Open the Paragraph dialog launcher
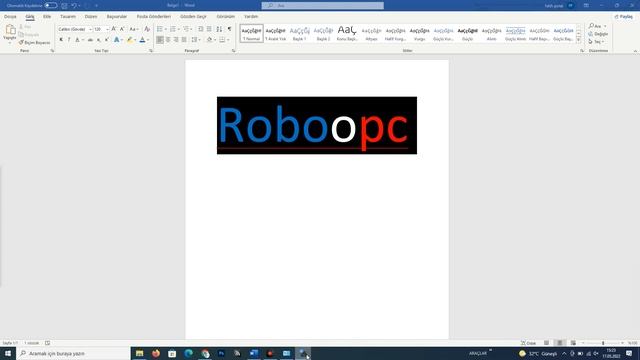This screenshot has height=360, width=640. (233, 51)
